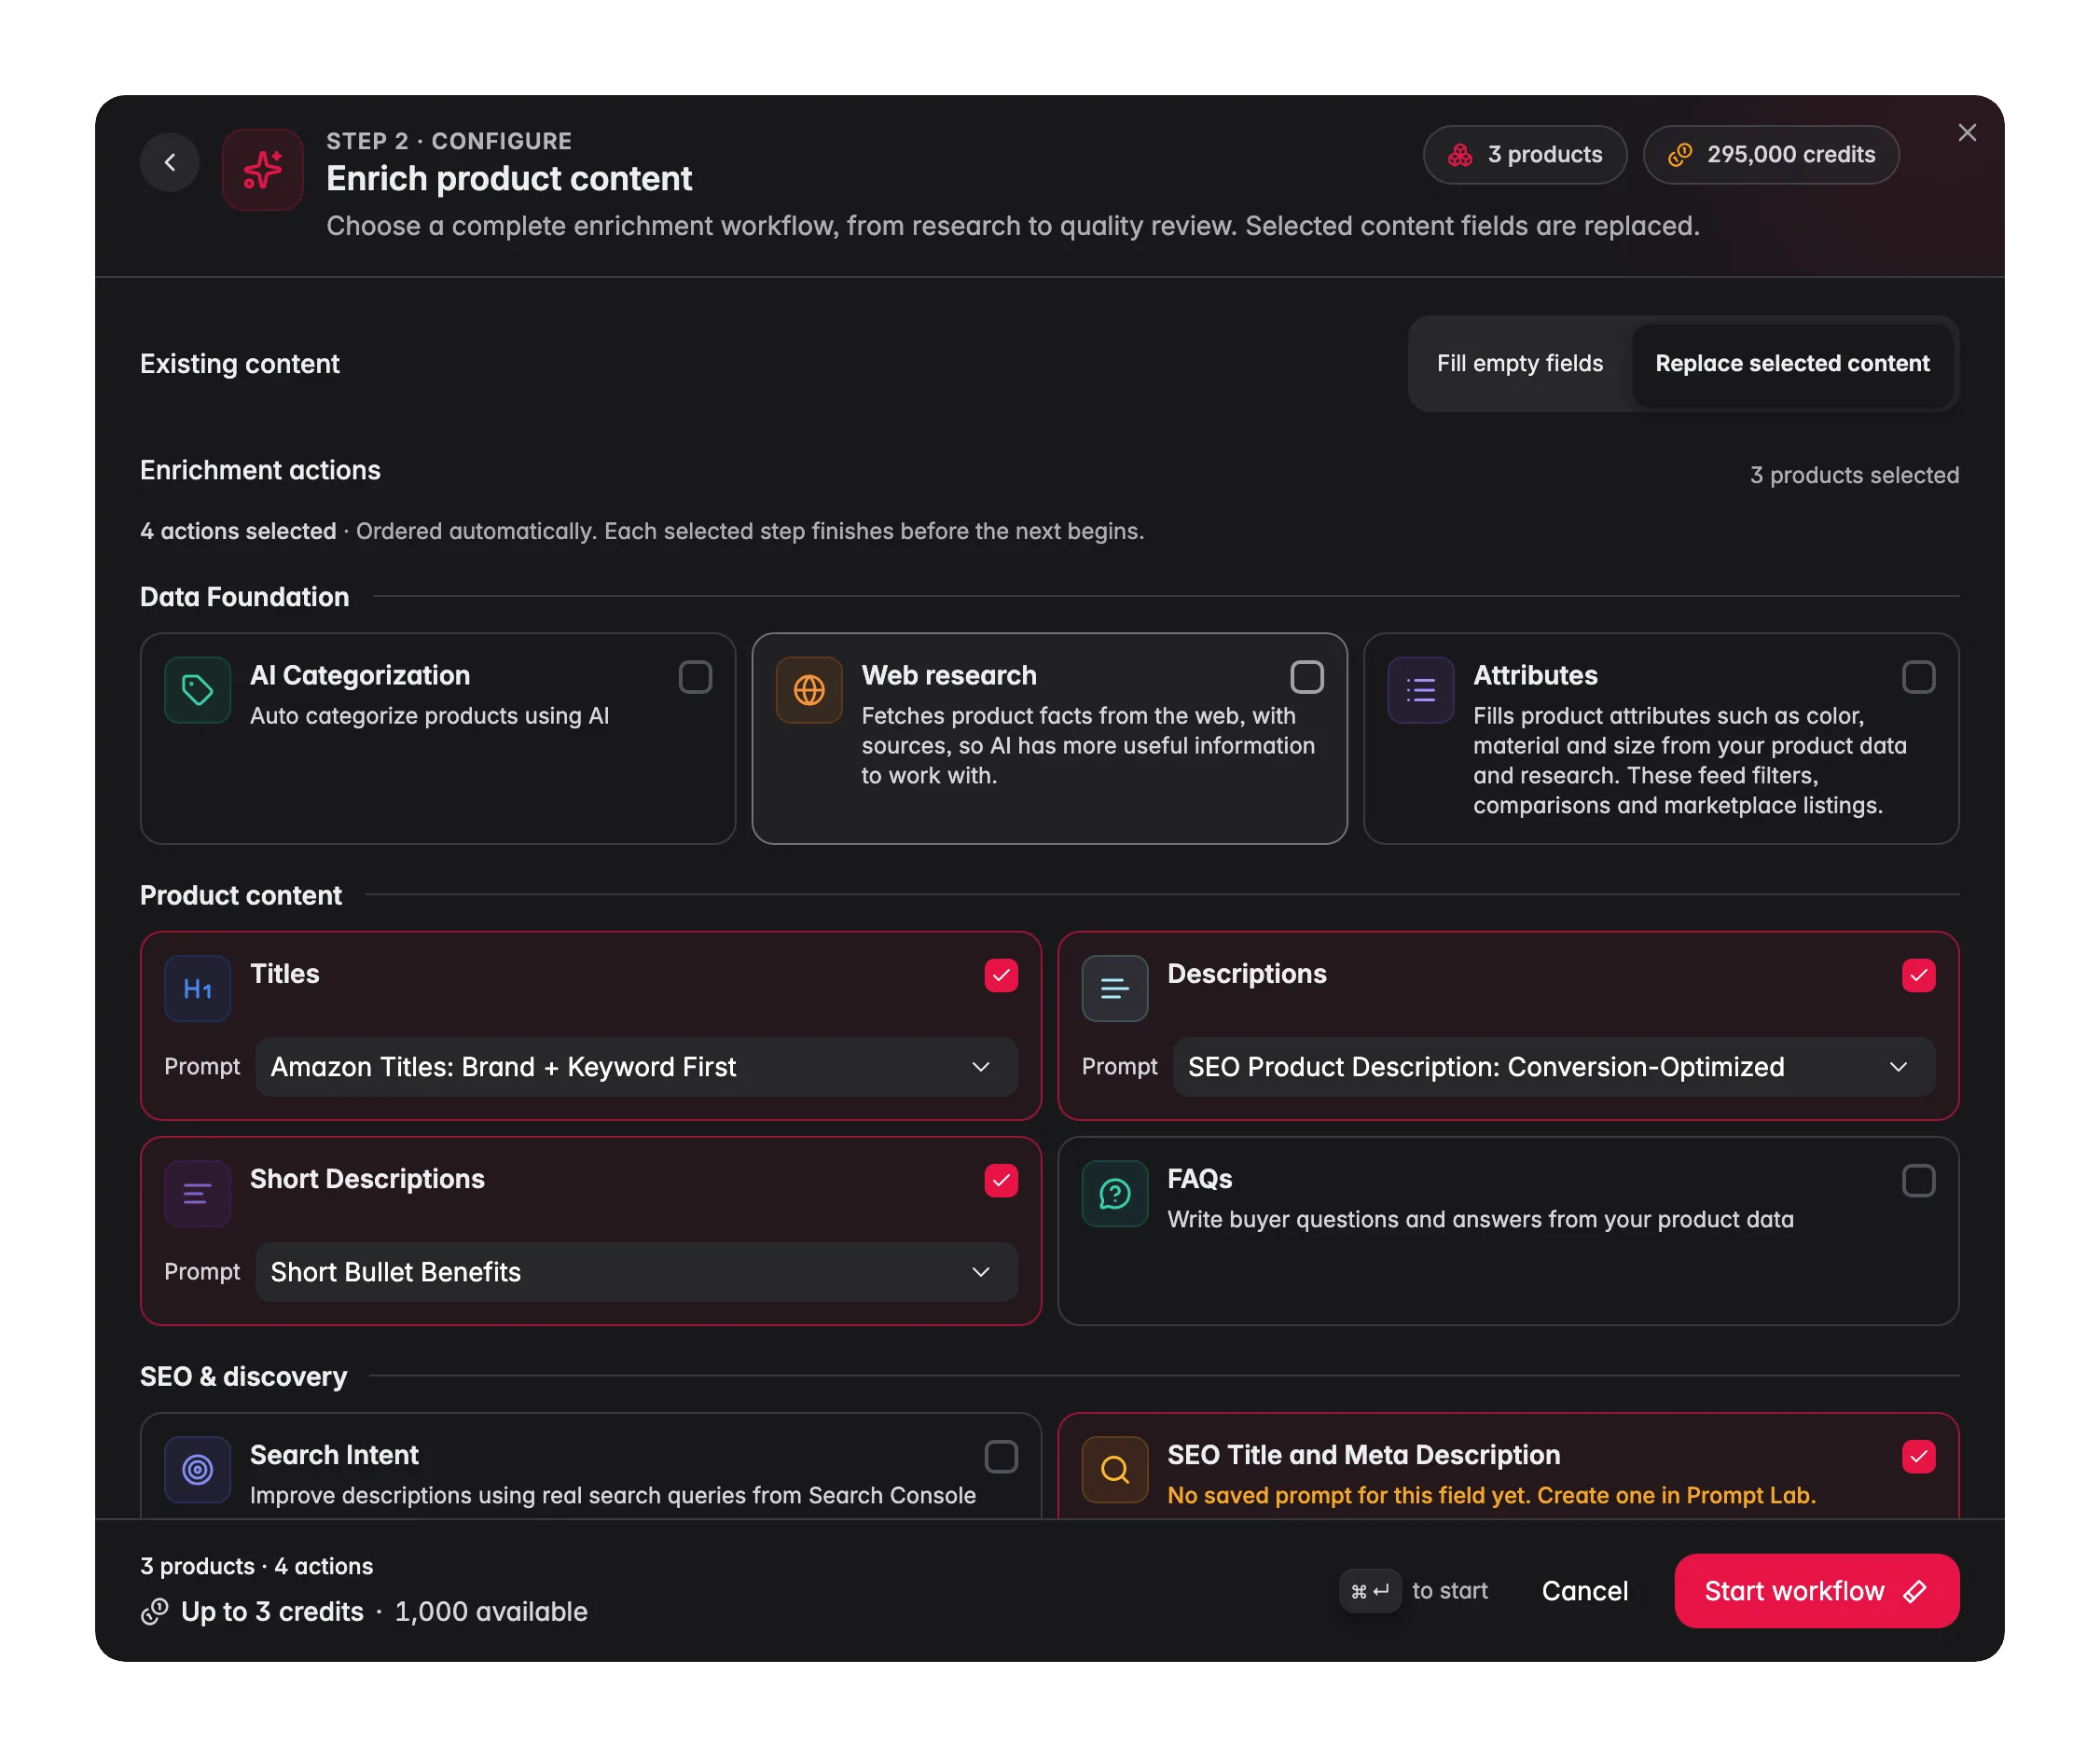Click the sparkle Enrich product content icon
The height and width of the screenshot is (1757, 2100).
pyautogui.click(x=263, y=169)
